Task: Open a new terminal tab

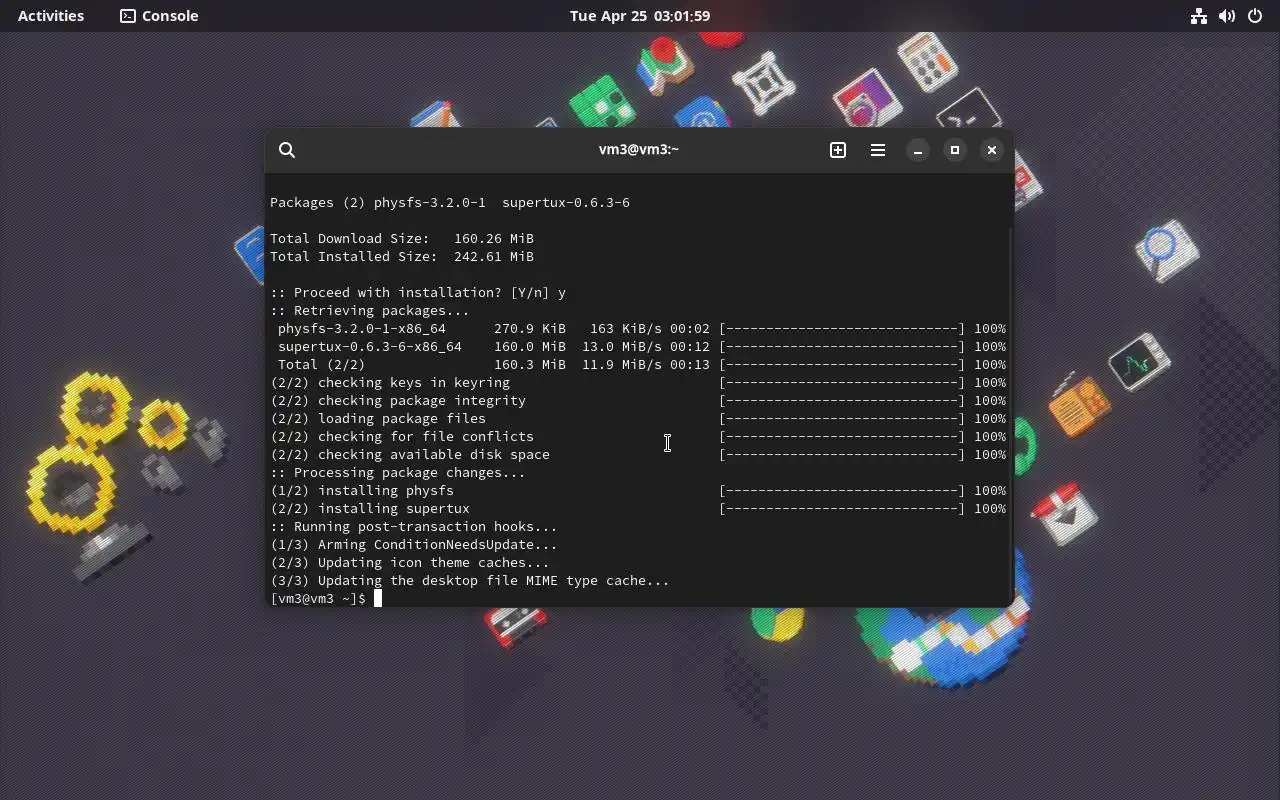Action: pos(838,150)
